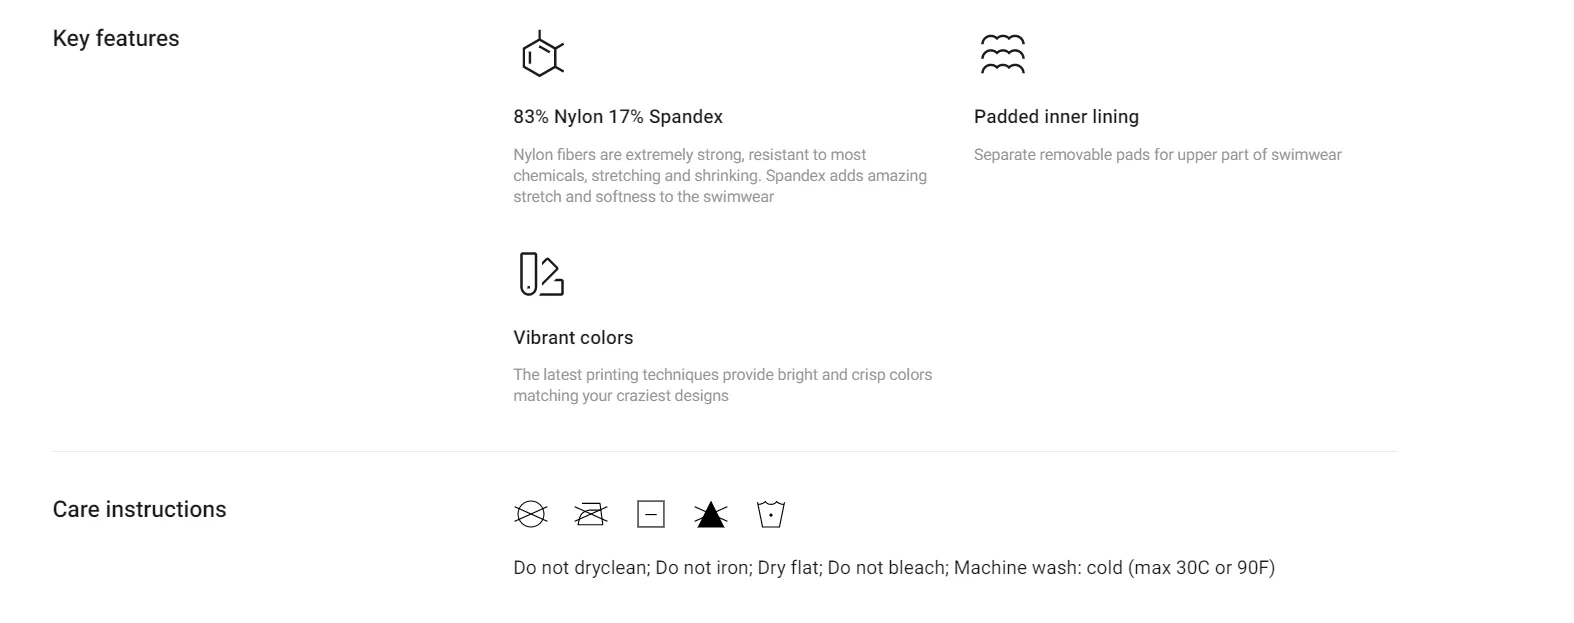Select the Care instructions heading

[x=139, y=509]
